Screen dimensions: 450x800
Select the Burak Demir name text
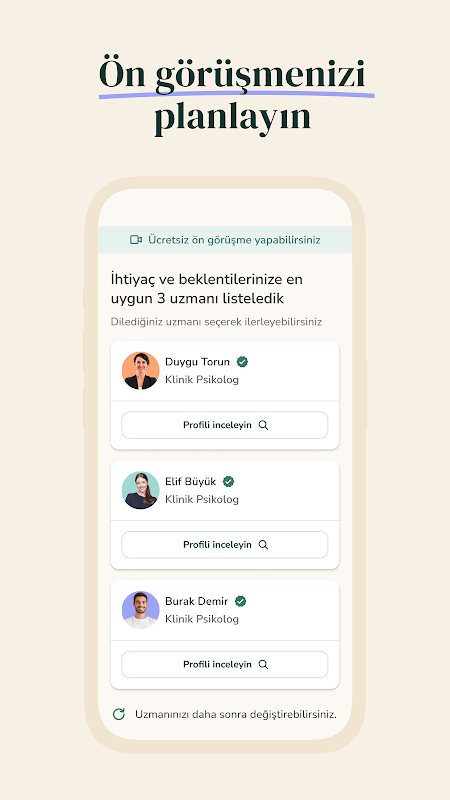[x=196, y=601]
